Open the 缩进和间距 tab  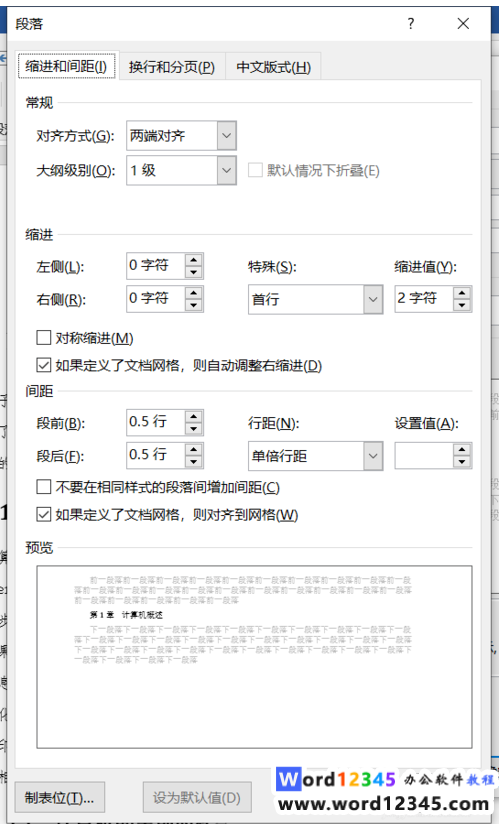pos(67,66)
